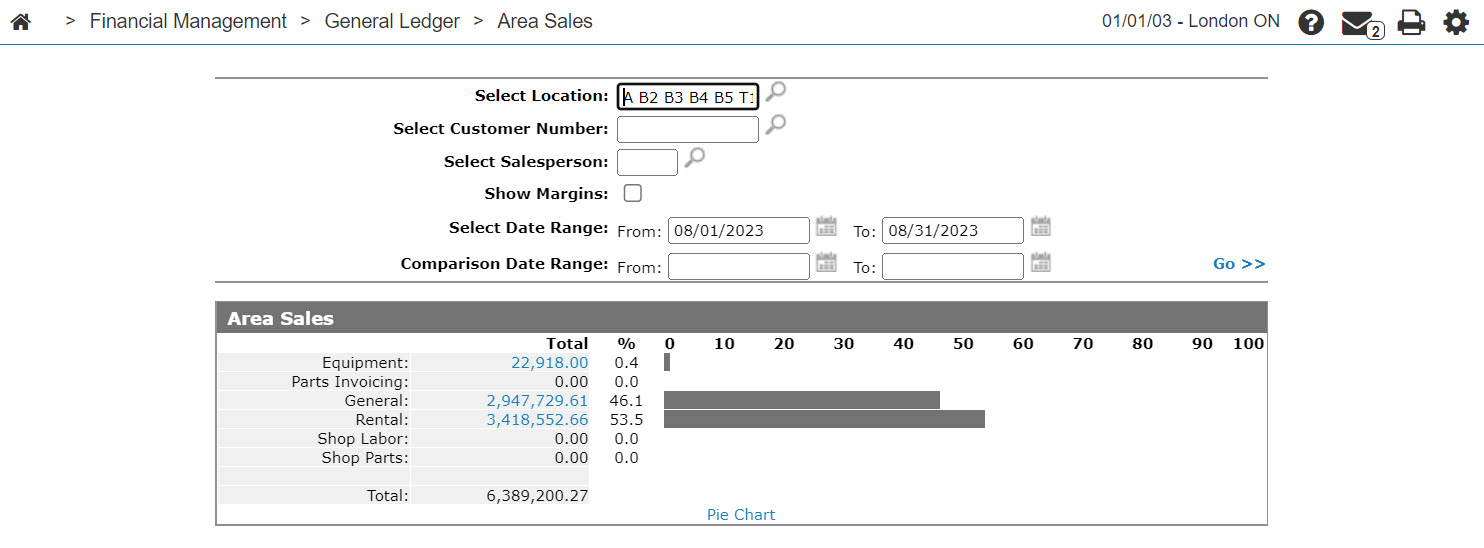1484x548 pixels.
Task: Open the Area Sales breadcrumb
Action: pyautogui.click(x=545, y=21)
